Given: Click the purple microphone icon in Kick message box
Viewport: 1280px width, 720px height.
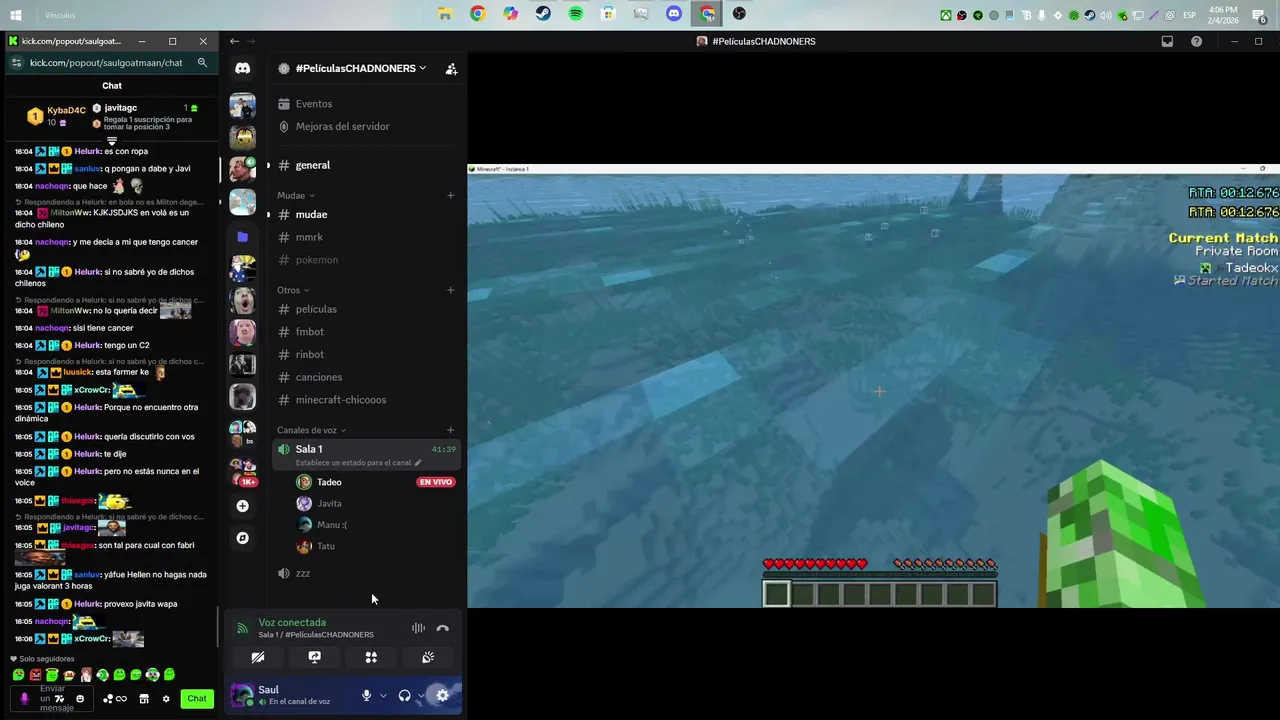Looking at the screenshot, I should 25,699.
